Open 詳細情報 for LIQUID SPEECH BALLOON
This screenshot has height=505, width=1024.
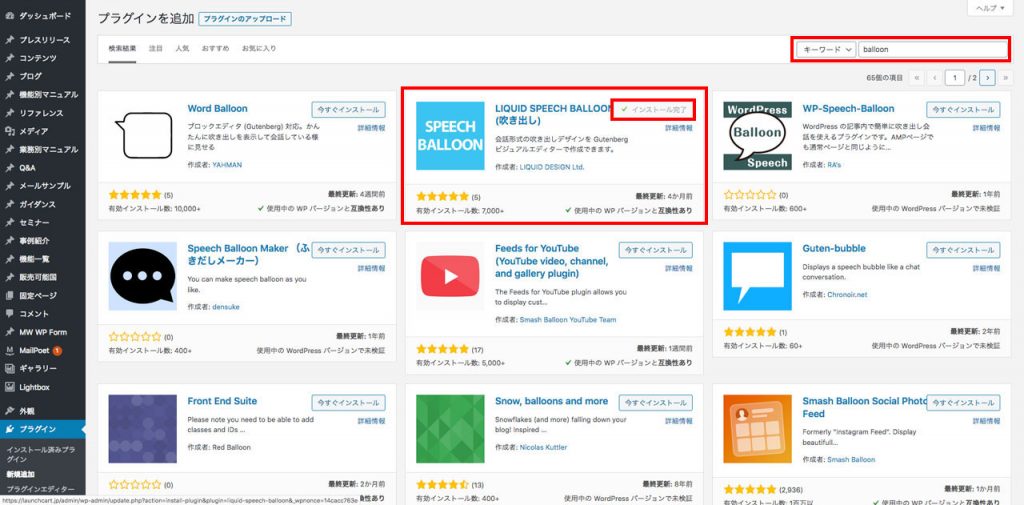[x=679, y=128]
